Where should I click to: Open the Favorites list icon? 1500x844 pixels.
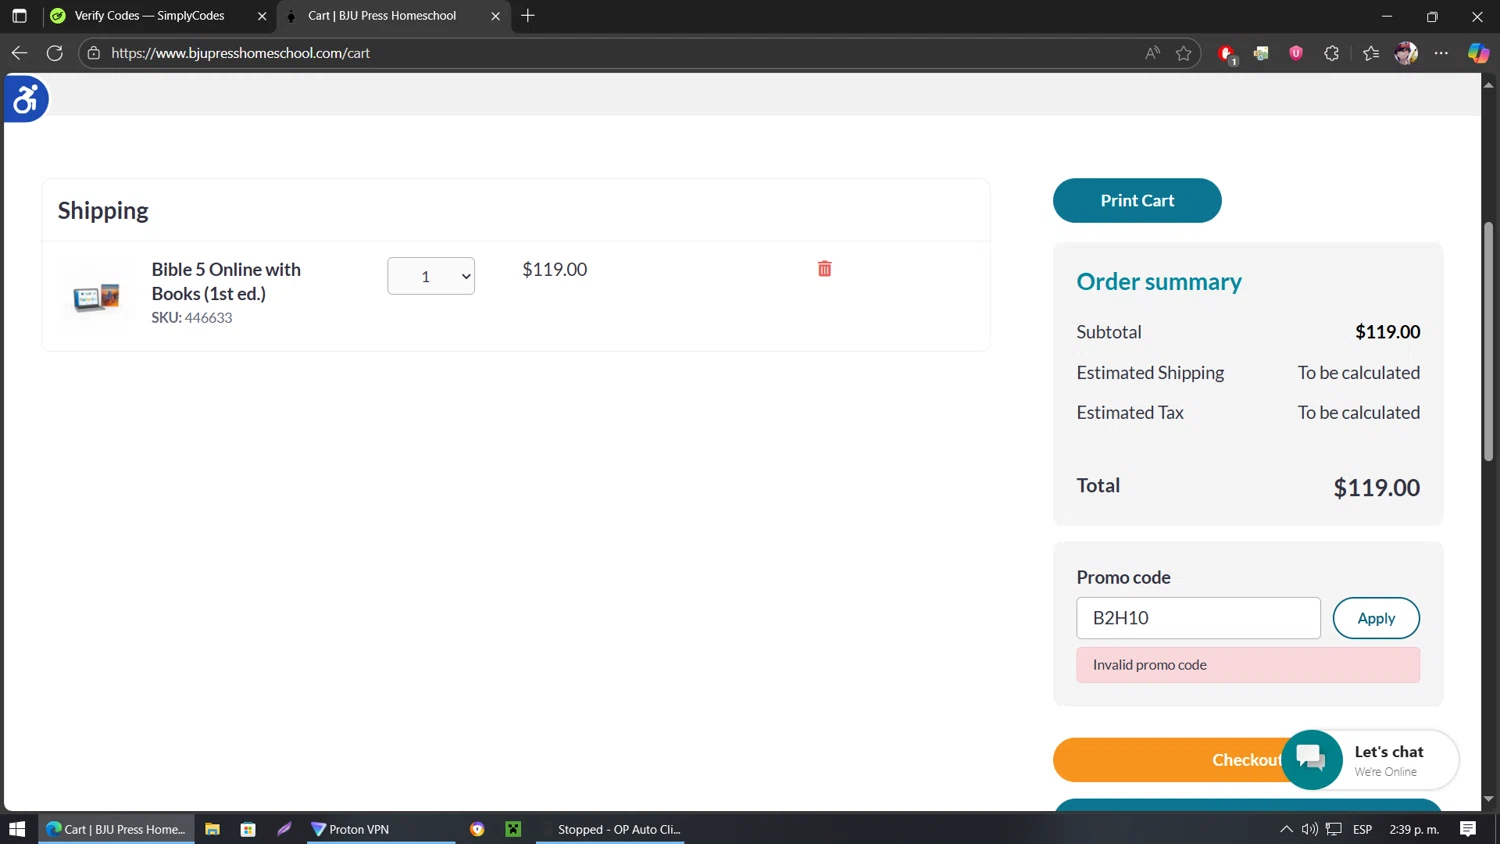[x=1371, y=53]
